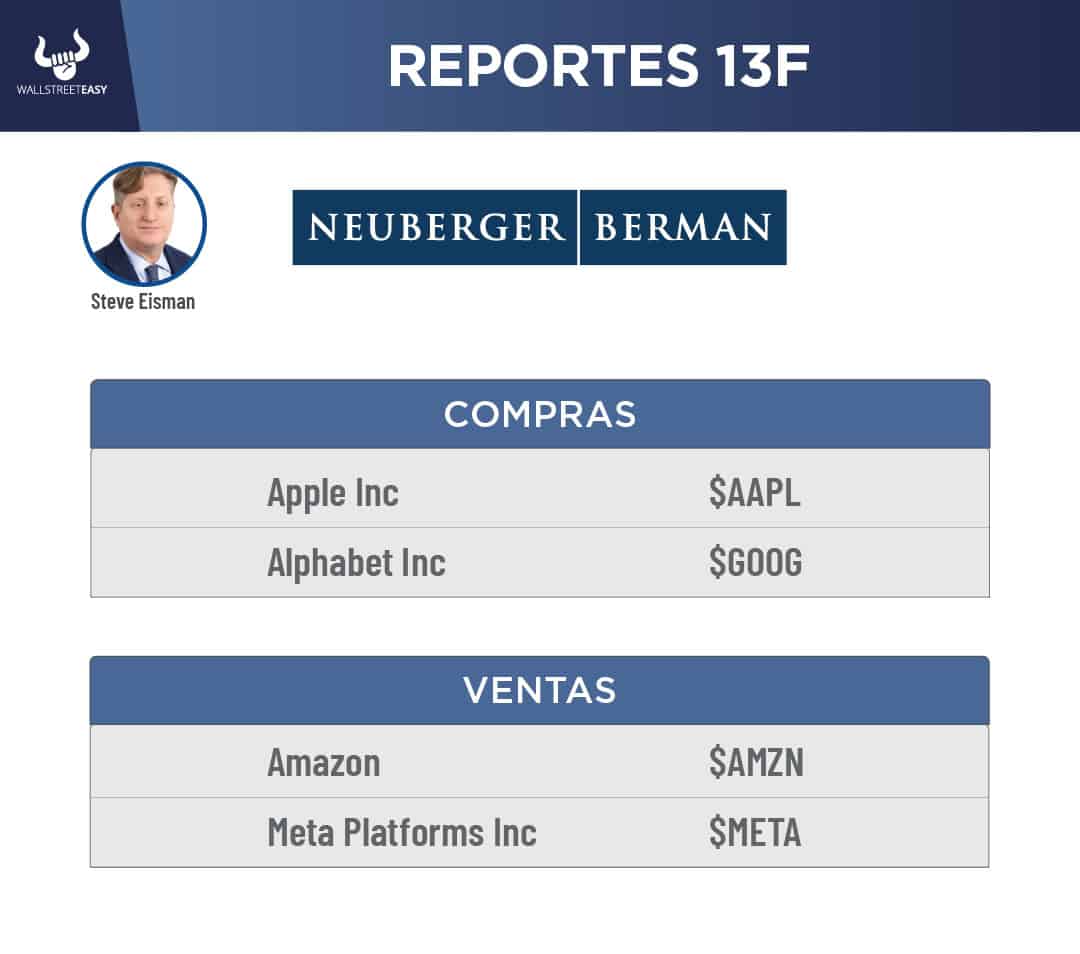Click the Meta Platforms Inc company name
This screenshot has width=1080, height=954.
point(401,832)
